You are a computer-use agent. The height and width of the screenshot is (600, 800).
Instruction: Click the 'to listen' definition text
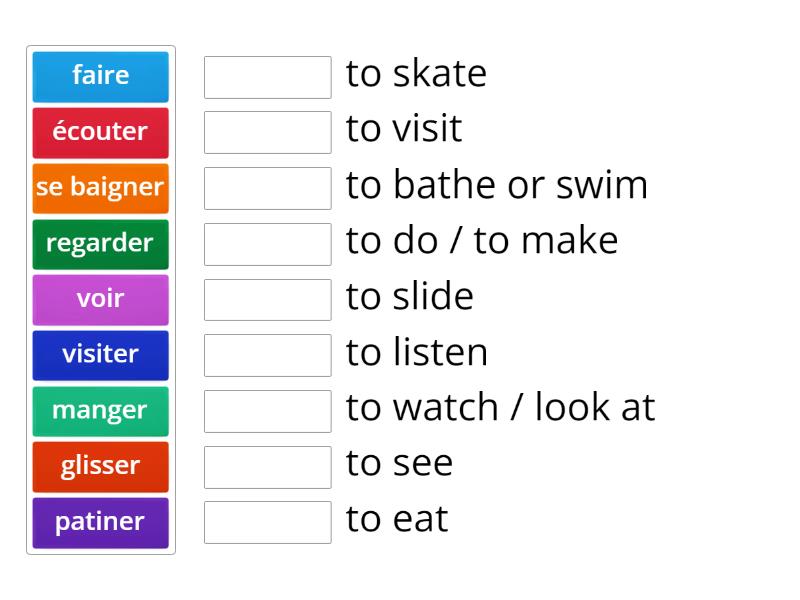[x=417, y=353]
